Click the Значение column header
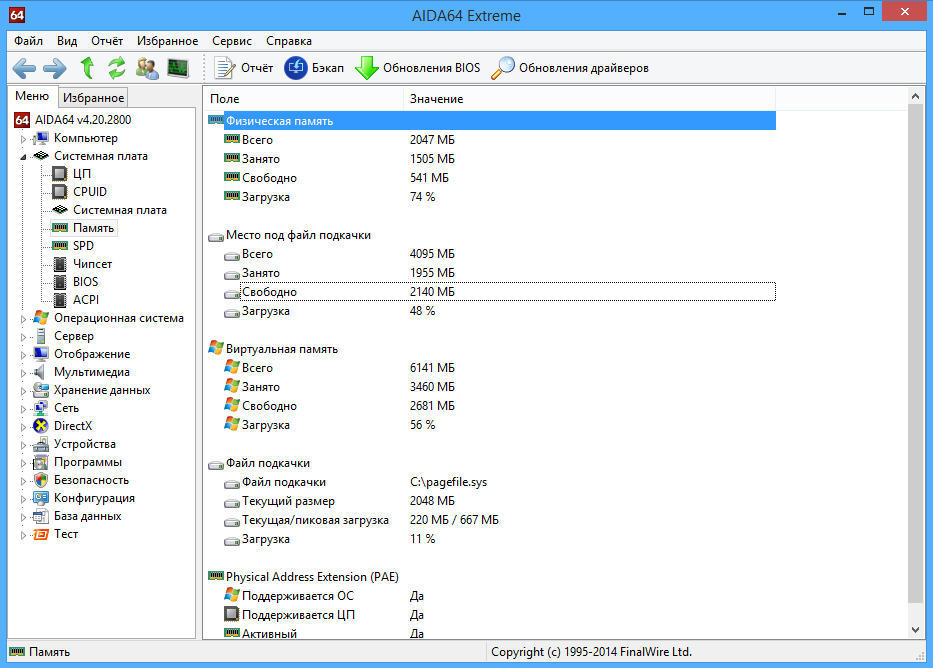The image size is (933, 668). (x=436, y=99)
